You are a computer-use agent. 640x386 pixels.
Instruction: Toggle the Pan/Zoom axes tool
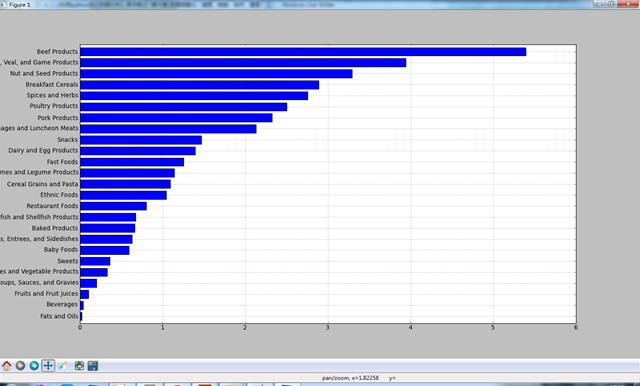pos(48,366)
